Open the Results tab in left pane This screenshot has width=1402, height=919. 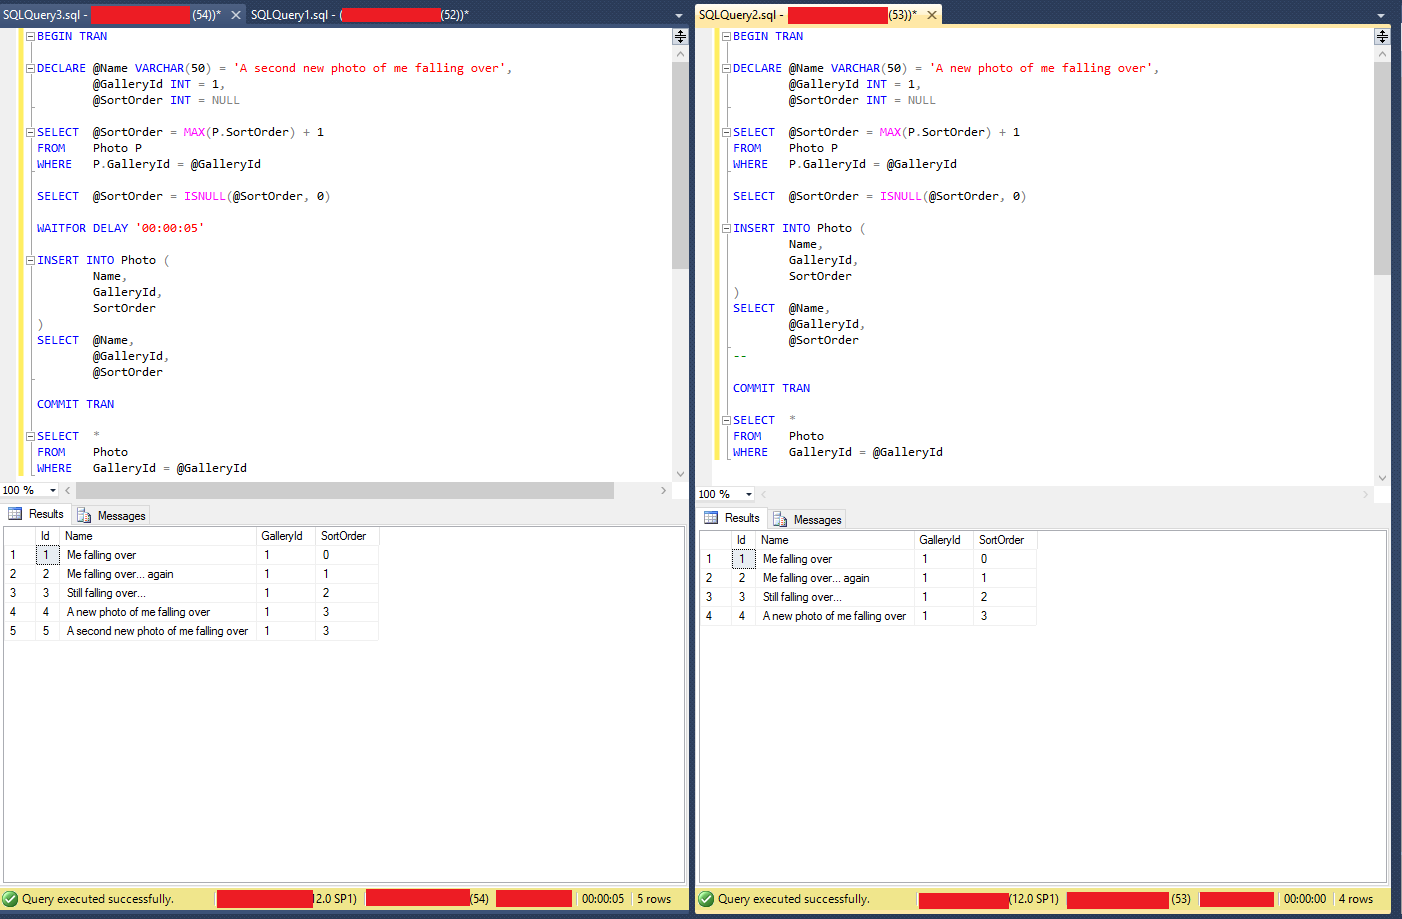(37, 514)
